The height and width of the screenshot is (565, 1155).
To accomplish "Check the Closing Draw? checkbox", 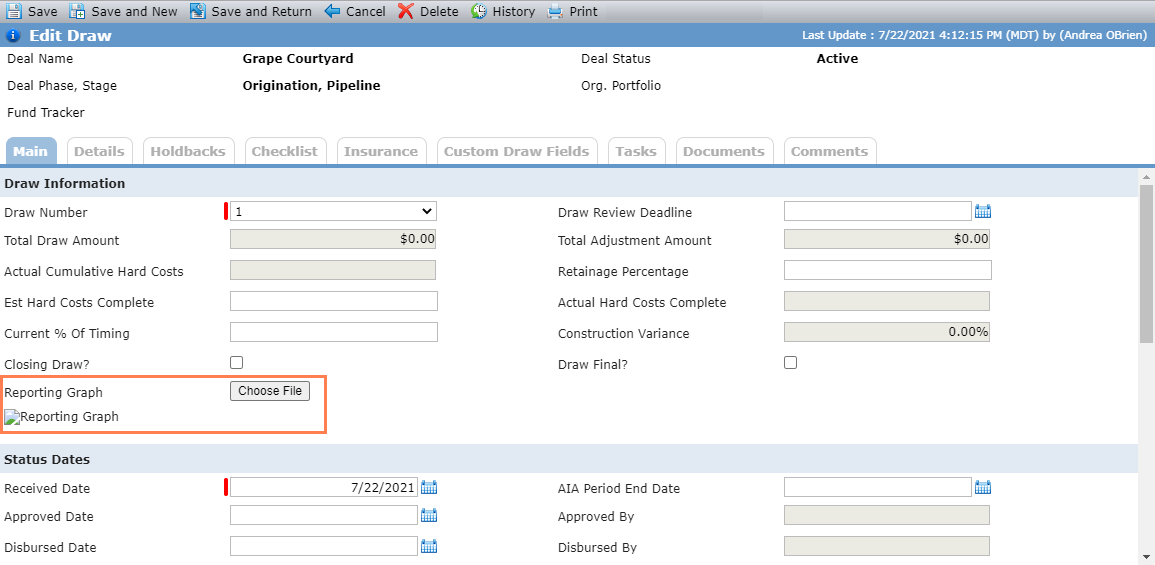I will coord(236,362).
